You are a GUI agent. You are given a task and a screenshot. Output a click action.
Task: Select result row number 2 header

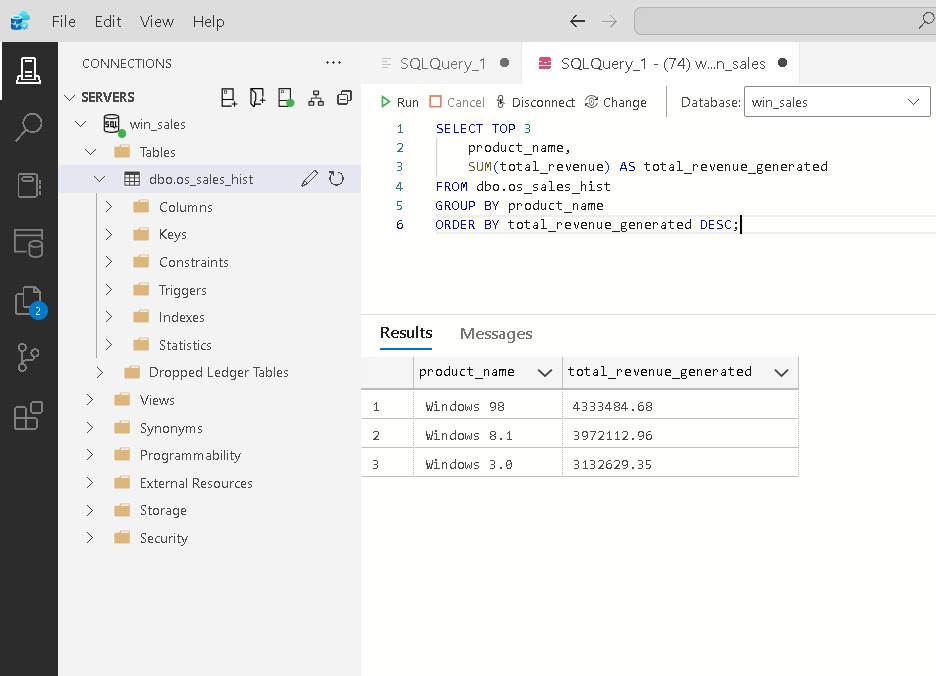click(387, 435)
